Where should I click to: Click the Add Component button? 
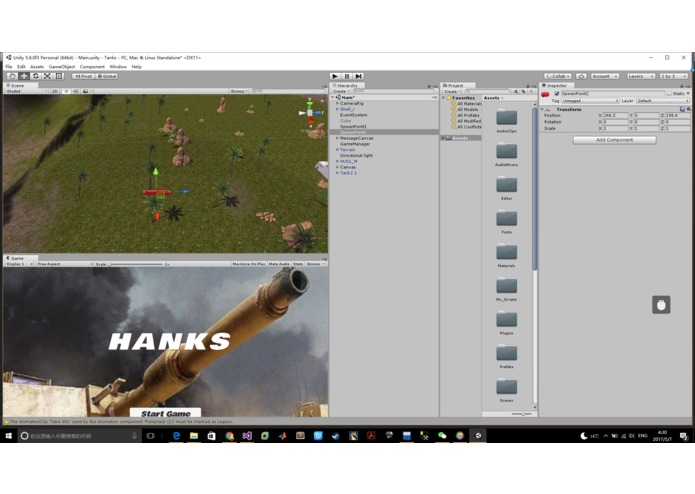[x=614, y=140]
